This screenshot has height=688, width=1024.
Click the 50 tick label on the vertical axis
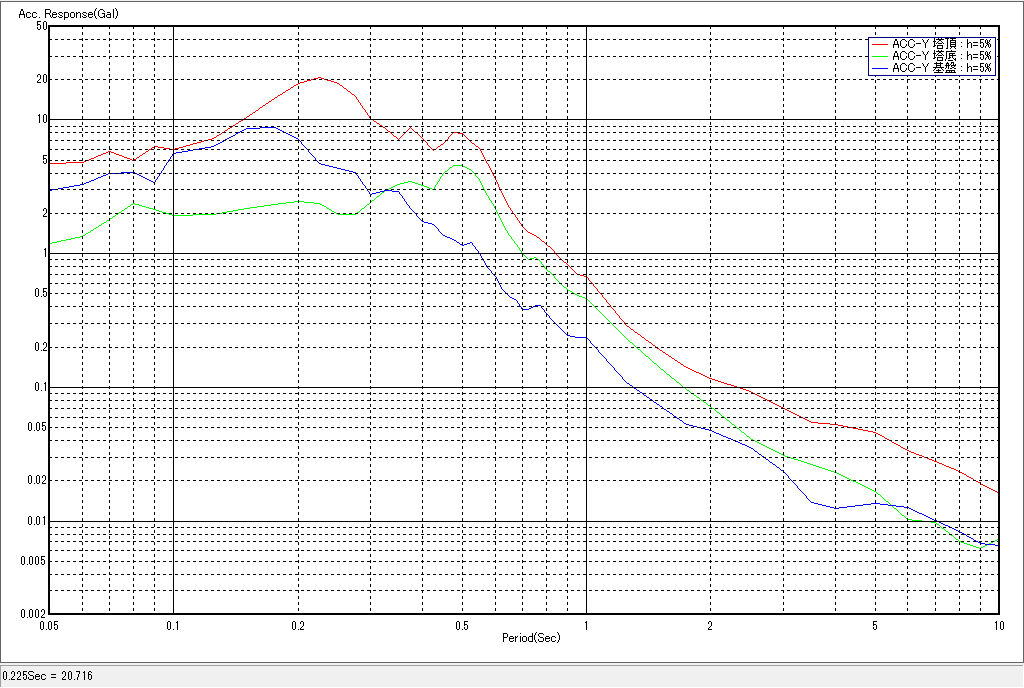pos(42,26)
